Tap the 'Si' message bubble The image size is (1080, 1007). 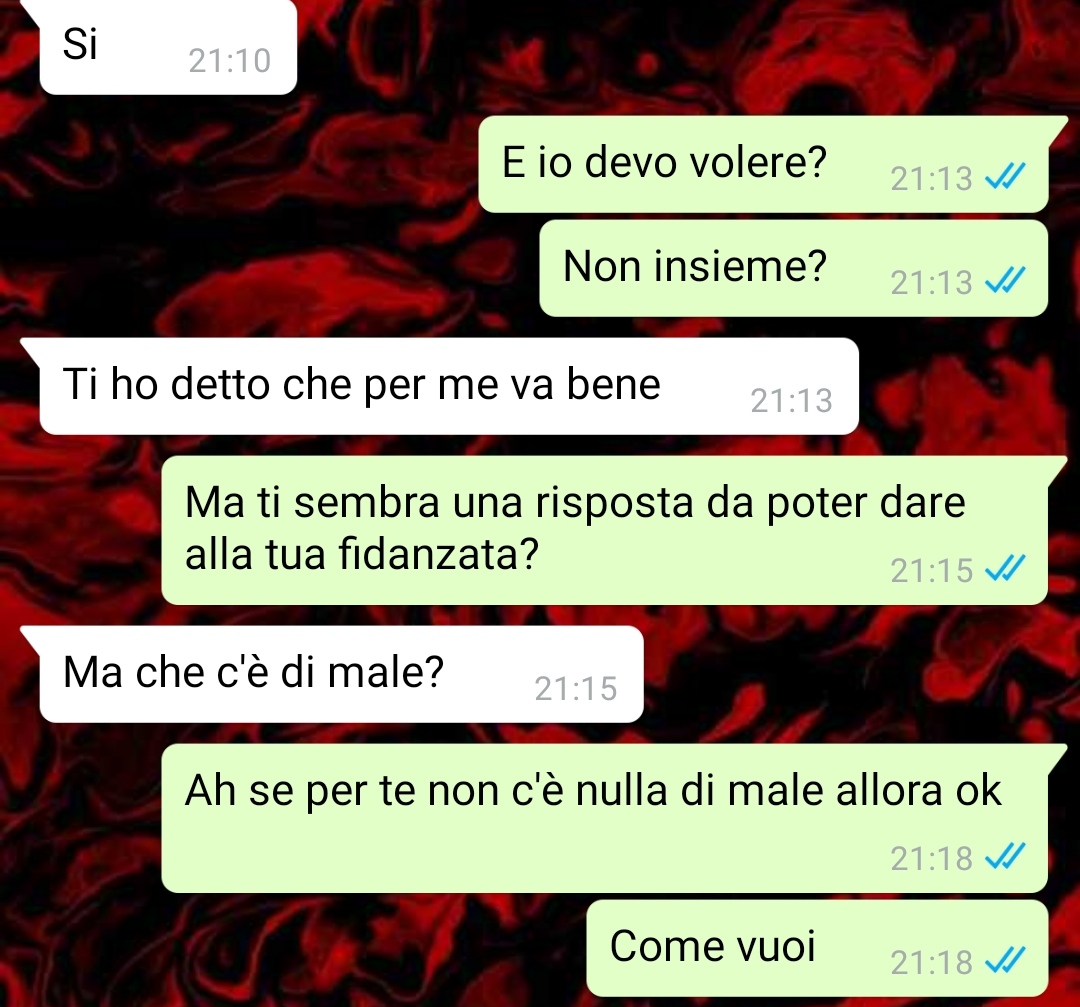pos(168,47)
